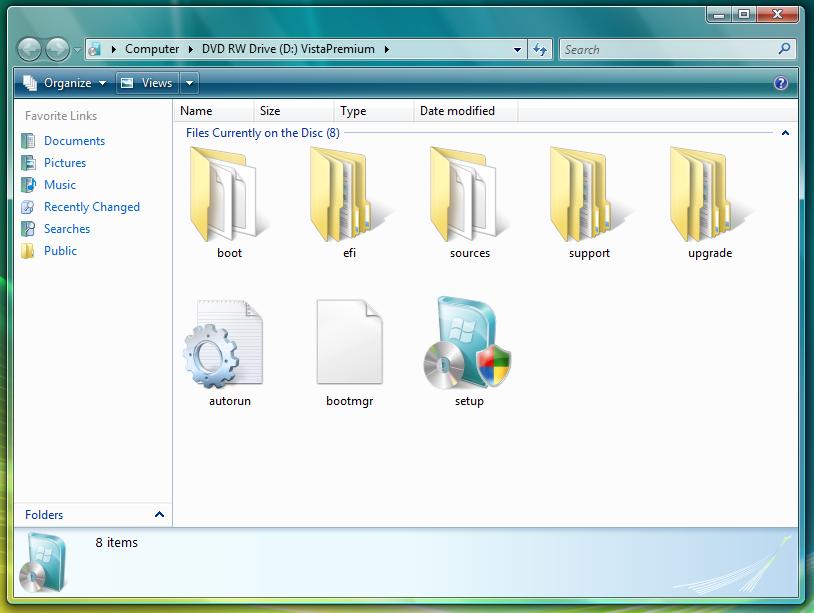Click the Pictures icon in Favorite Links
Image resolution: width=814 pixels, height=613 pixels.
(28, 163)
